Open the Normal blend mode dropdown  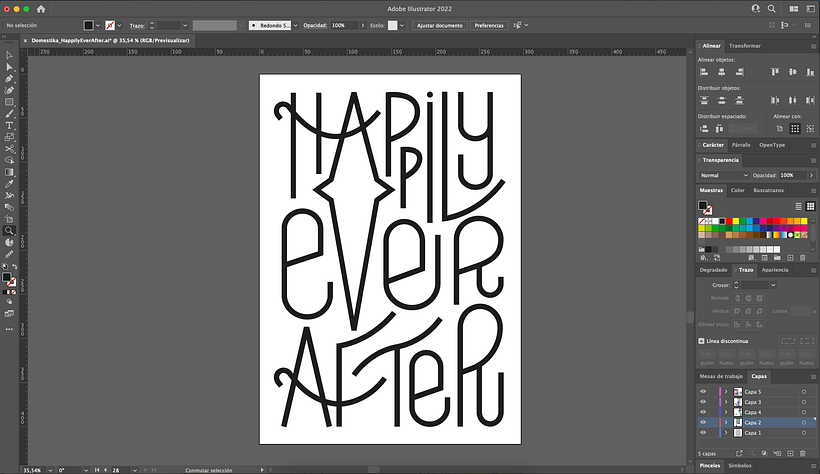pos(724,175)
